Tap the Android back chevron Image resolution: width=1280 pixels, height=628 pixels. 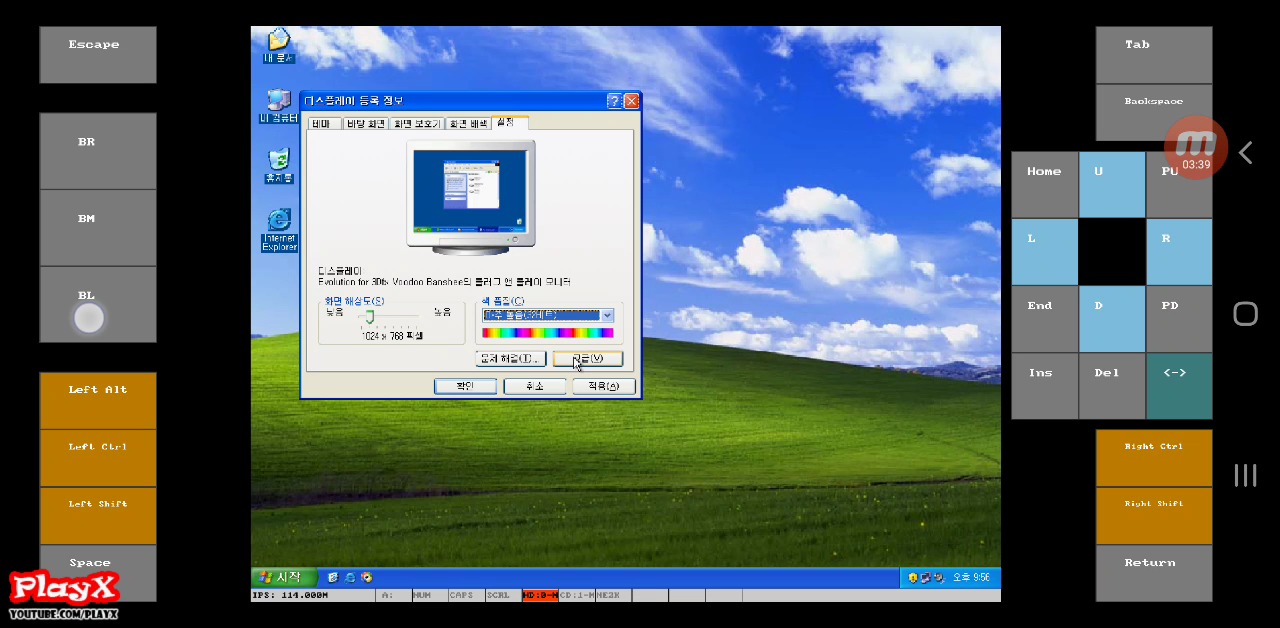[x=1245, y=152]
